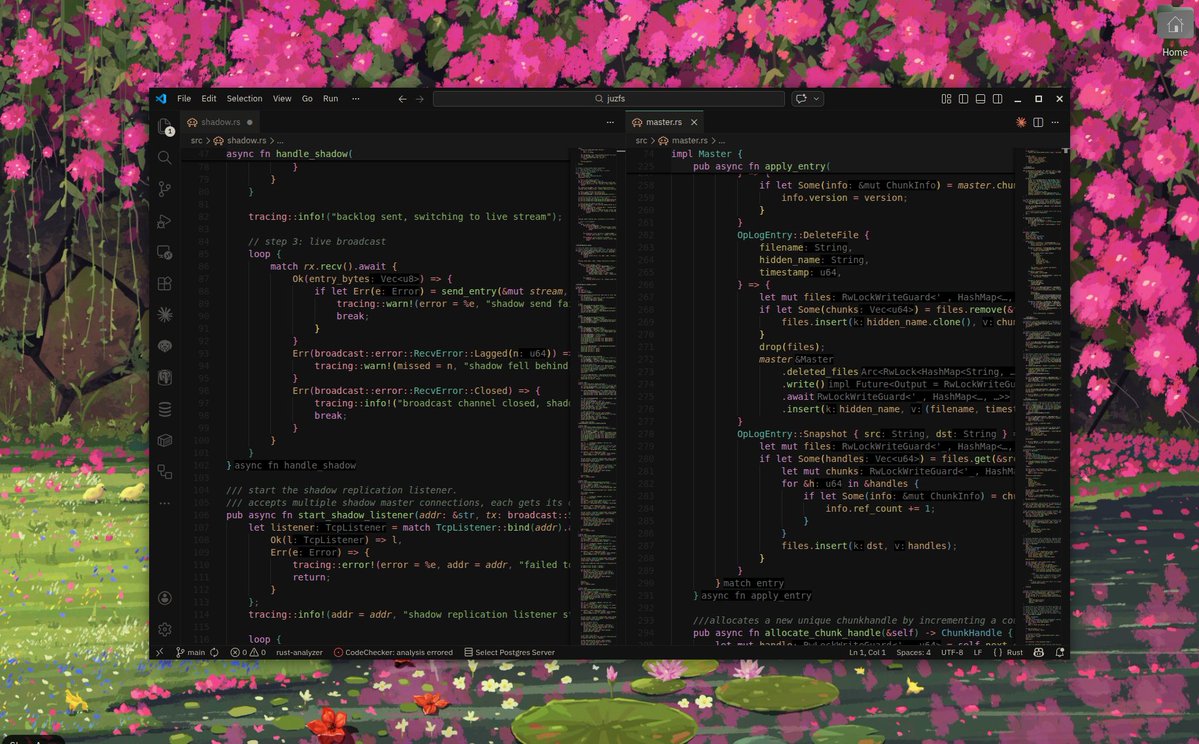This screenshot has height=744, width=1199.
Task: Open the connected-squares icon in activity bar
Action: click(164, 472)
